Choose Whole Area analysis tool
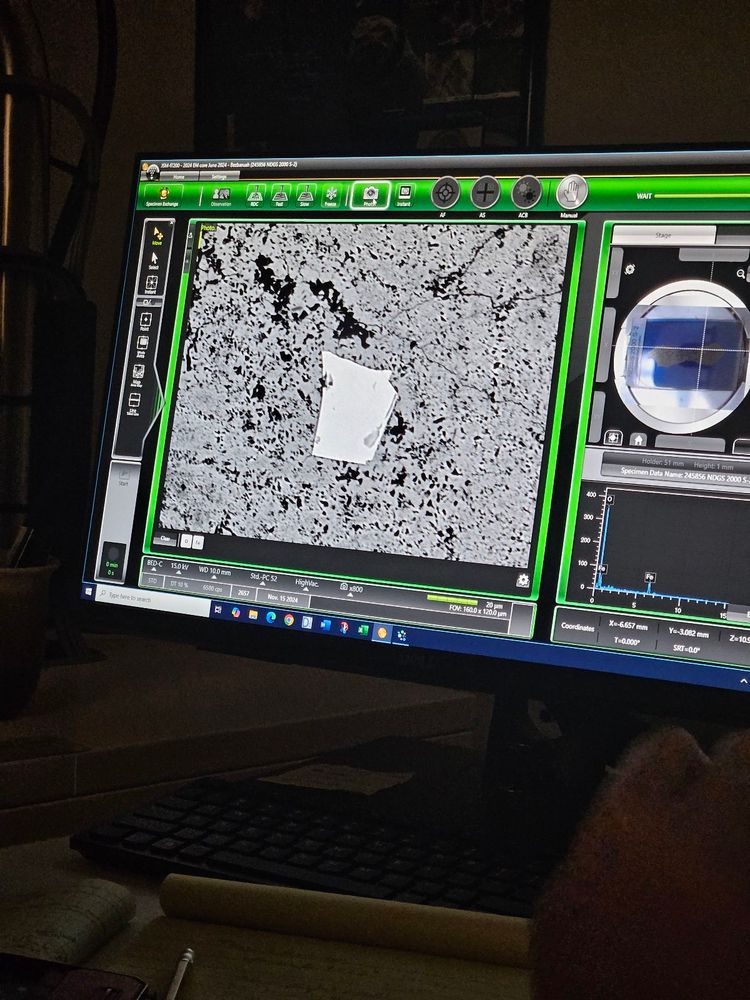Screen dimensions: 750x1000 142,347
